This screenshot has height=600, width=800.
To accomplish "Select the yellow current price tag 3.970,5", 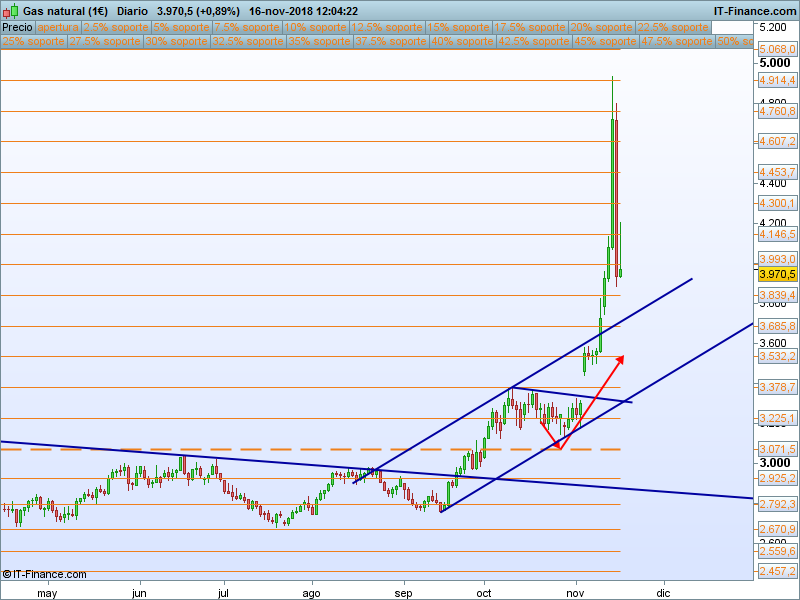I will [x=777, y=274].
